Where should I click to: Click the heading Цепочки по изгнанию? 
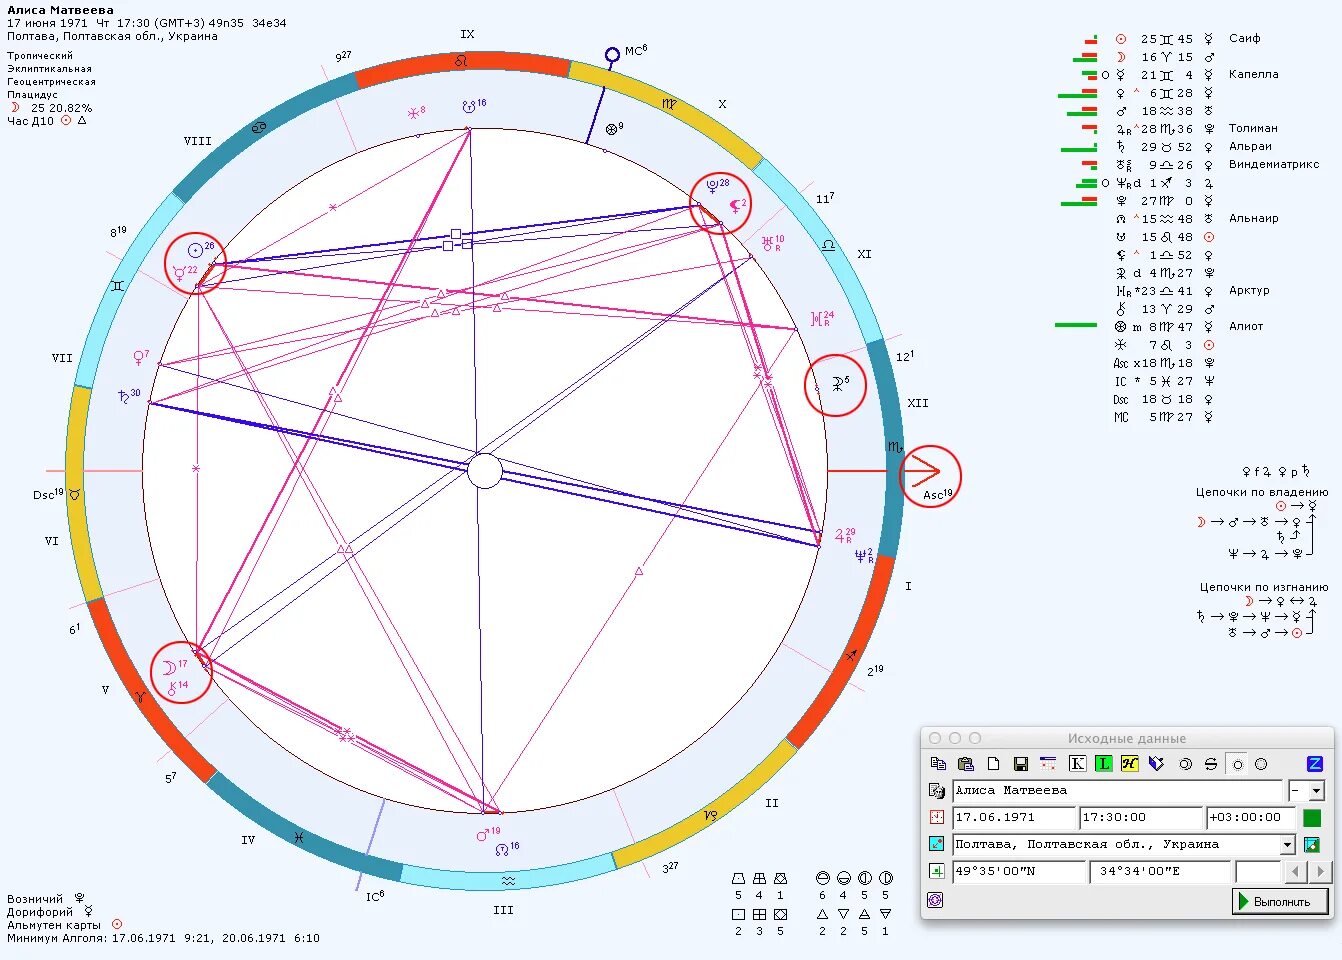[x=1264, y=587]
